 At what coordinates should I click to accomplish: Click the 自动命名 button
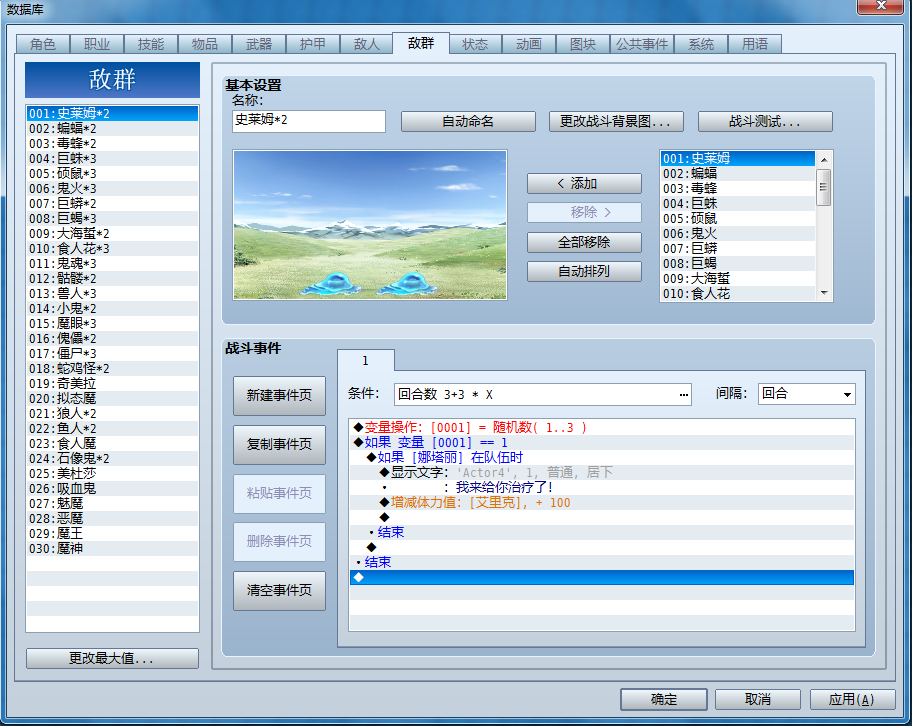pos(468,122)
